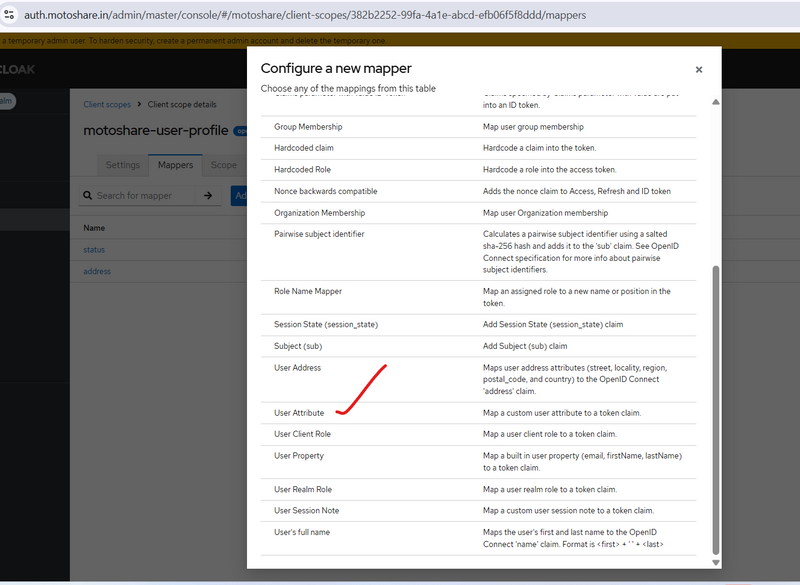Select the User's full name mapper
This screenshot has height=585, width=800.
303,532
